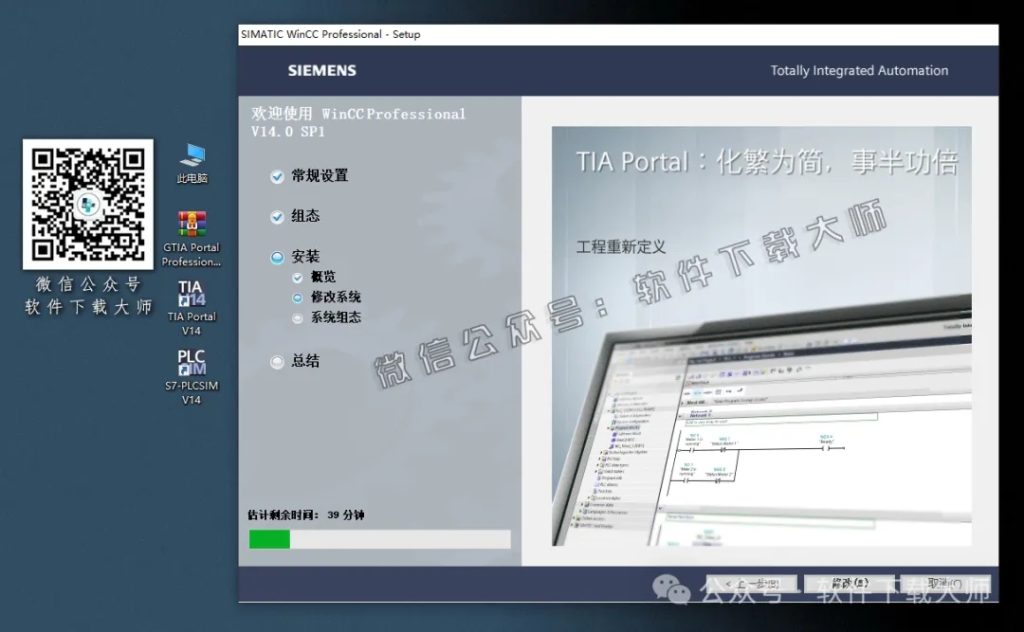Viewport: 1024px width, 632px height.
Task: Open the S7-PLCSIM V14 shortcut
Action: (190, 365)
